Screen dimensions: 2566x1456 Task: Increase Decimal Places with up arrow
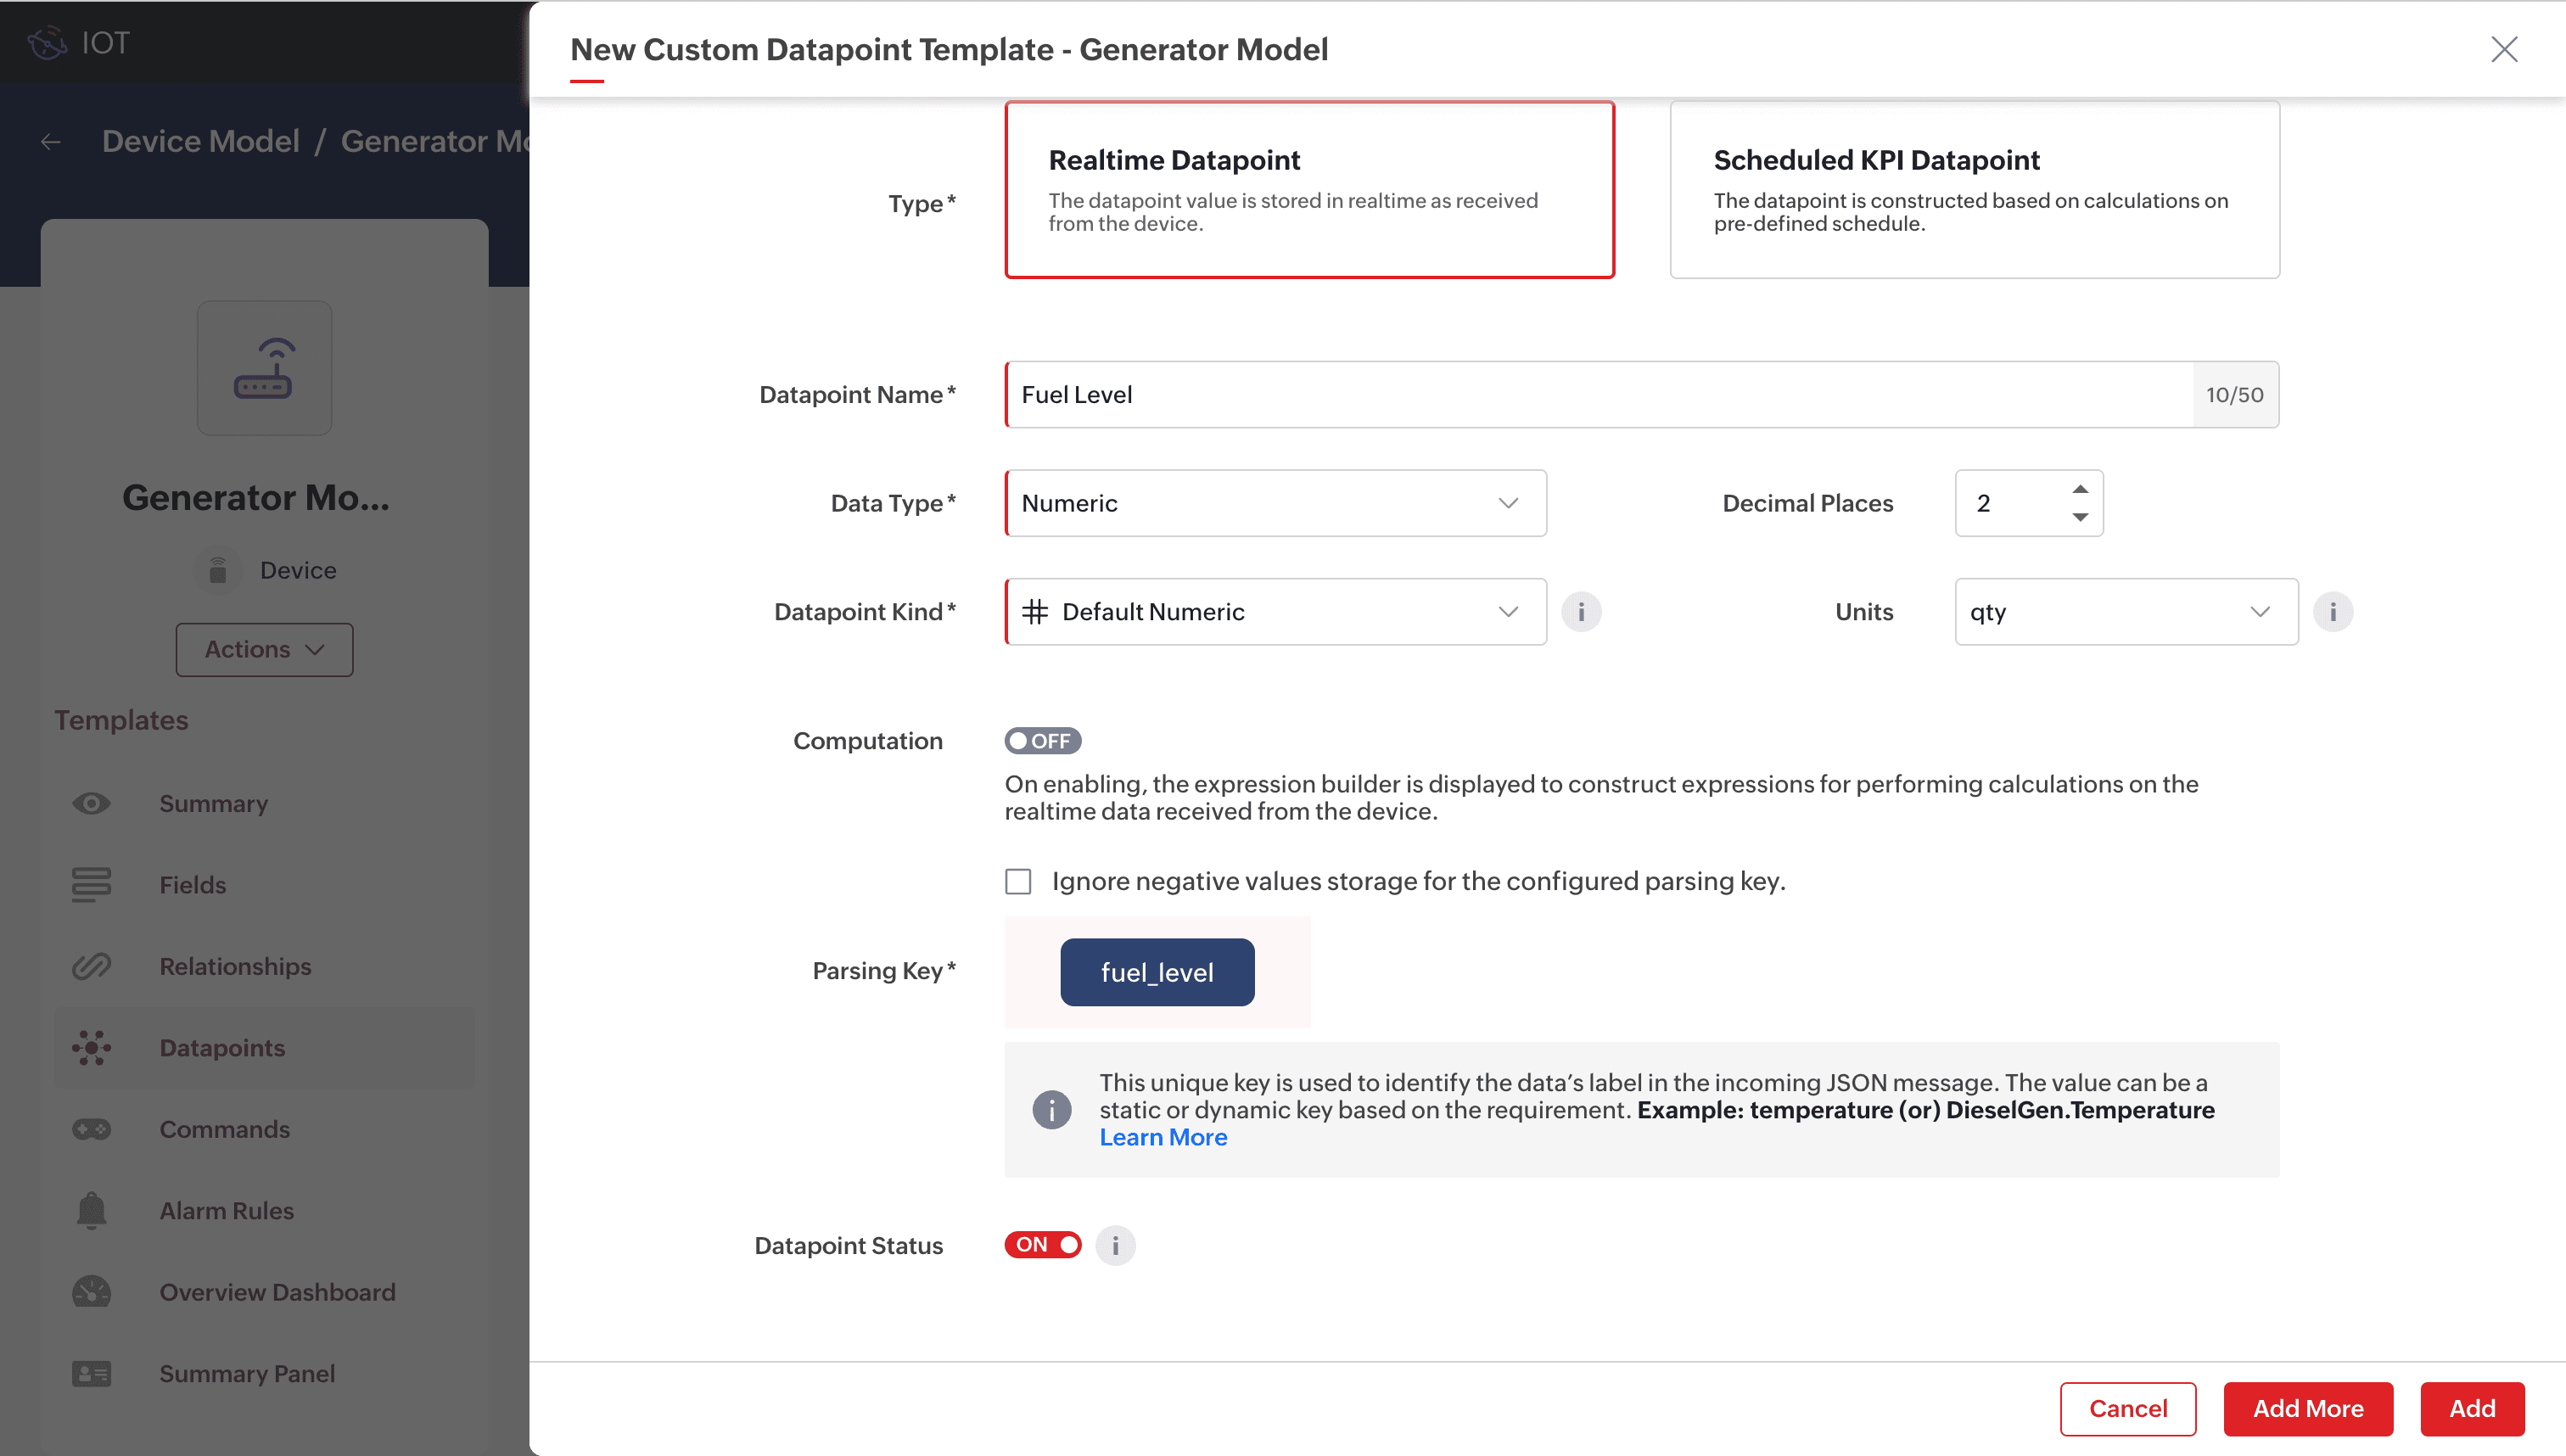pos(2080,489)
